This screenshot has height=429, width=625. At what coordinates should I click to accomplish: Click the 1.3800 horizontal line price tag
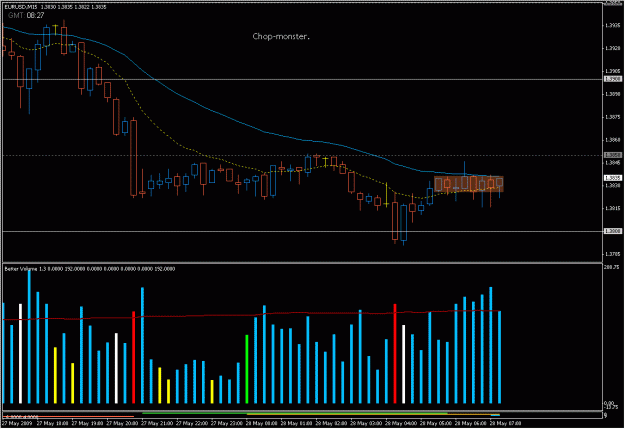pyautogui.click(x=613, y=231)
